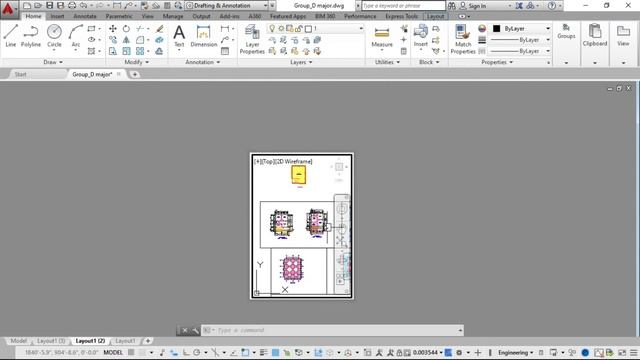Add a new layout with the plus button
Screen dimensions: 640x360
click(148, 340)
